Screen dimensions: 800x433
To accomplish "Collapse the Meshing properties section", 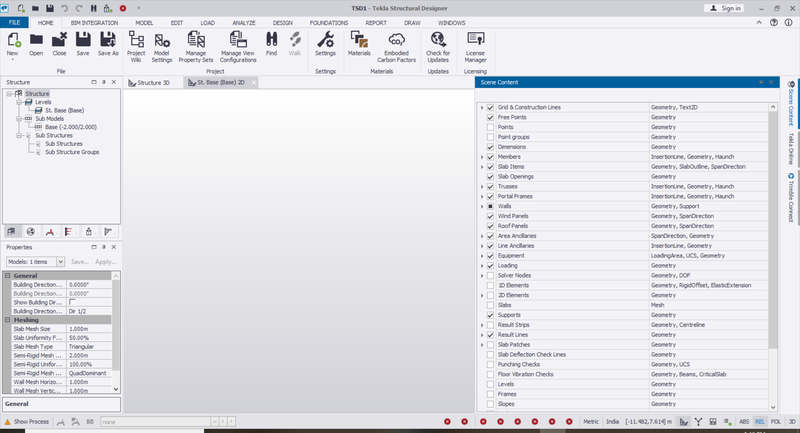I will (x=8, y=320).
